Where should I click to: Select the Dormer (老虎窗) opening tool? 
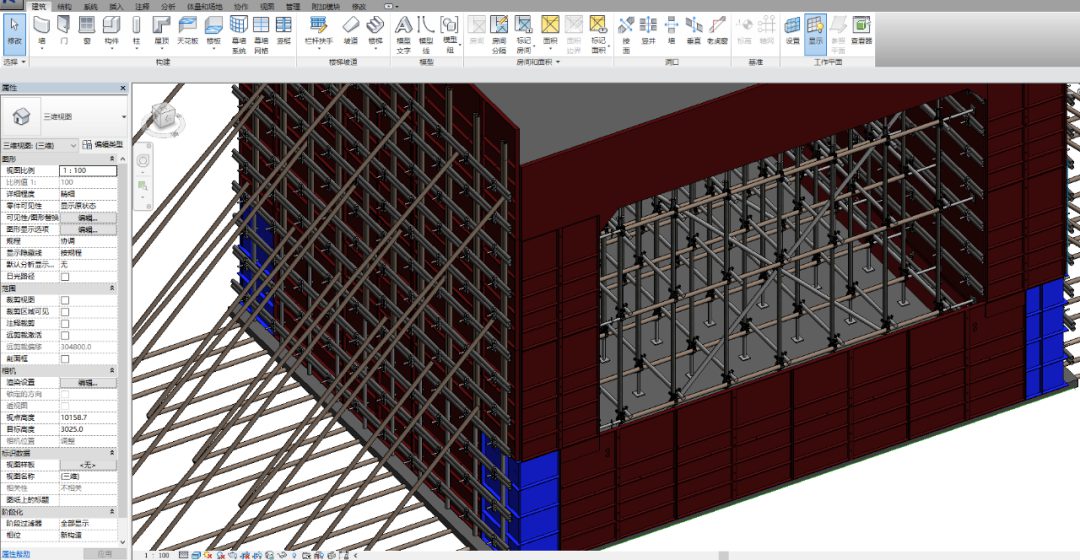click(717, 31)
